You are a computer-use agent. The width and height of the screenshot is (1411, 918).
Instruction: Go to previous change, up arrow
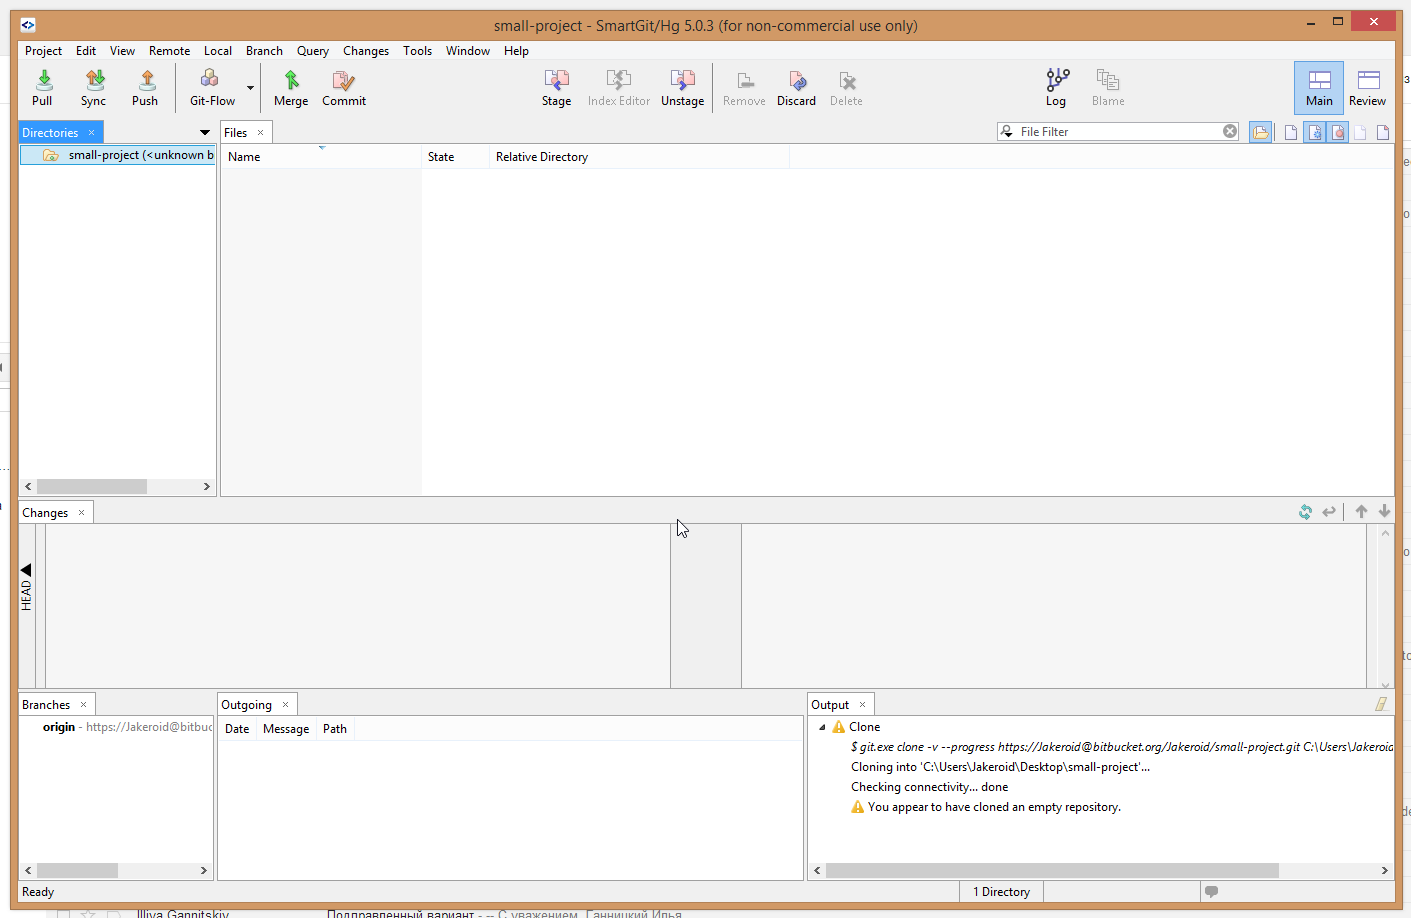pos(1361,512)
